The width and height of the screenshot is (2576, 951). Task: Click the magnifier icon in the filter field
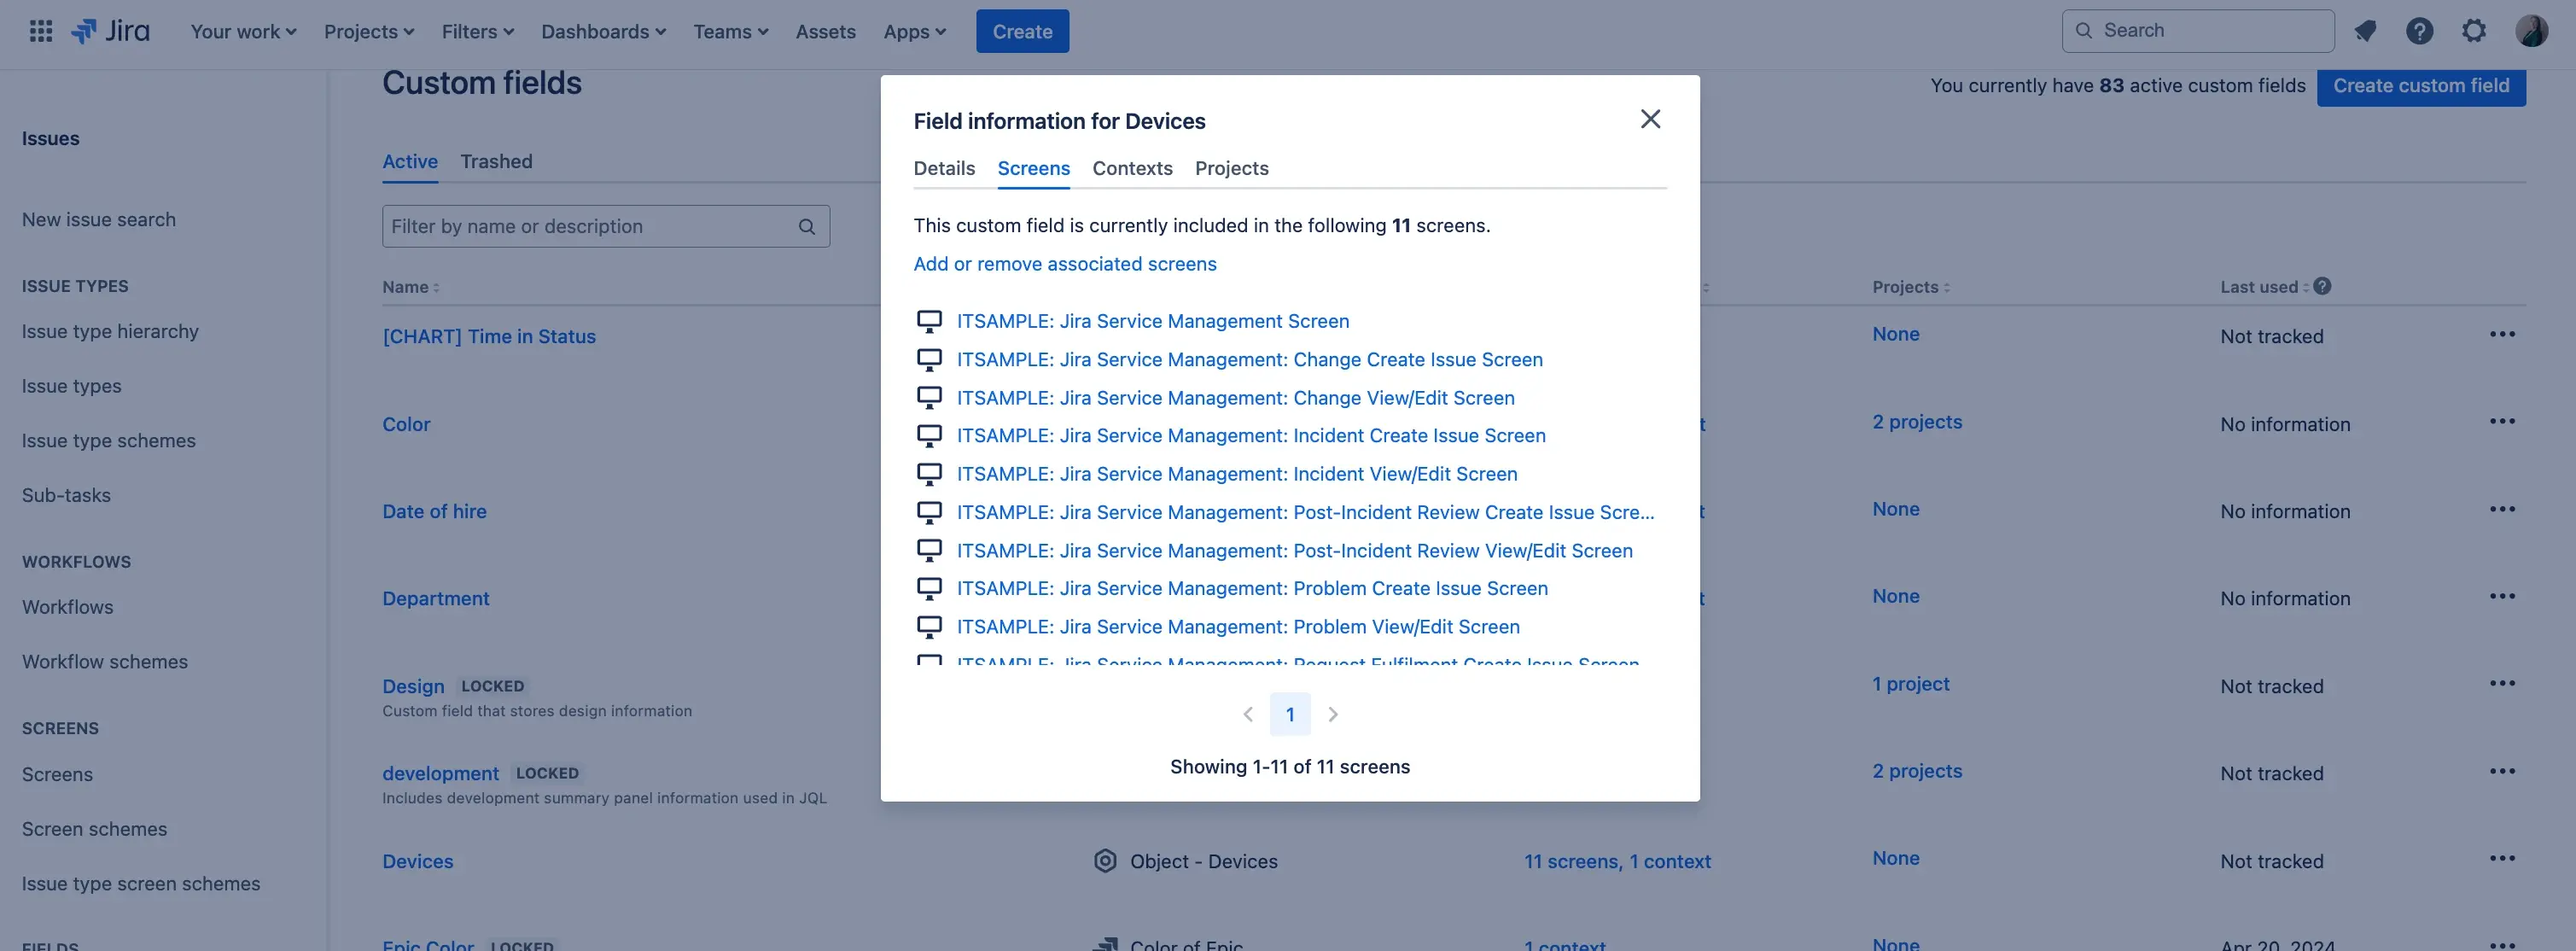pos(806,226)
